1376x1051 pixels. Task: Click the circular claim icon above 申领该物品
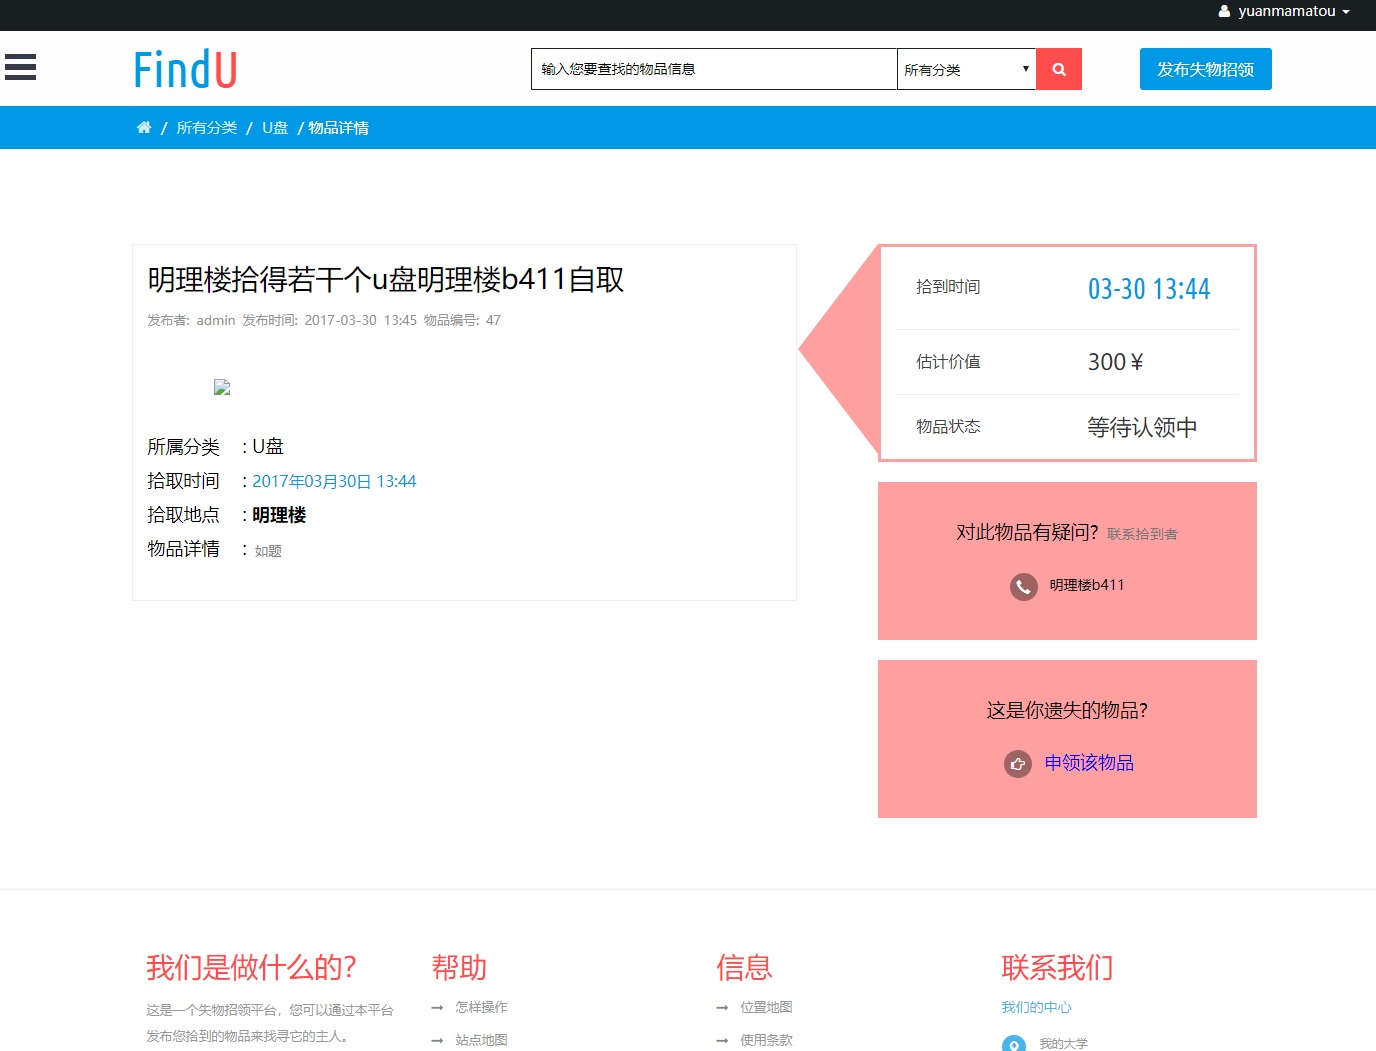pos(1017,763)
